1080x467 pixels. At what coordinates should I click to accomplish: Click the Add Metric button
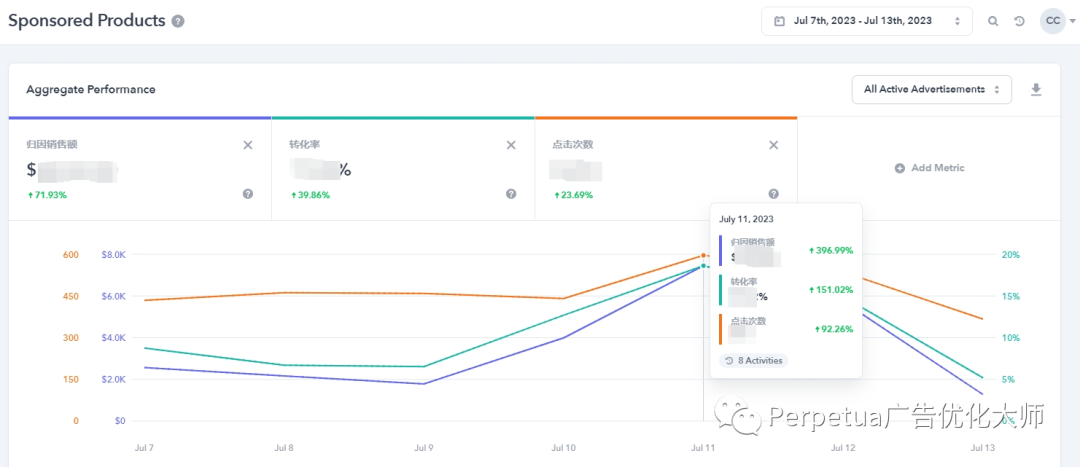click(929, 168)
